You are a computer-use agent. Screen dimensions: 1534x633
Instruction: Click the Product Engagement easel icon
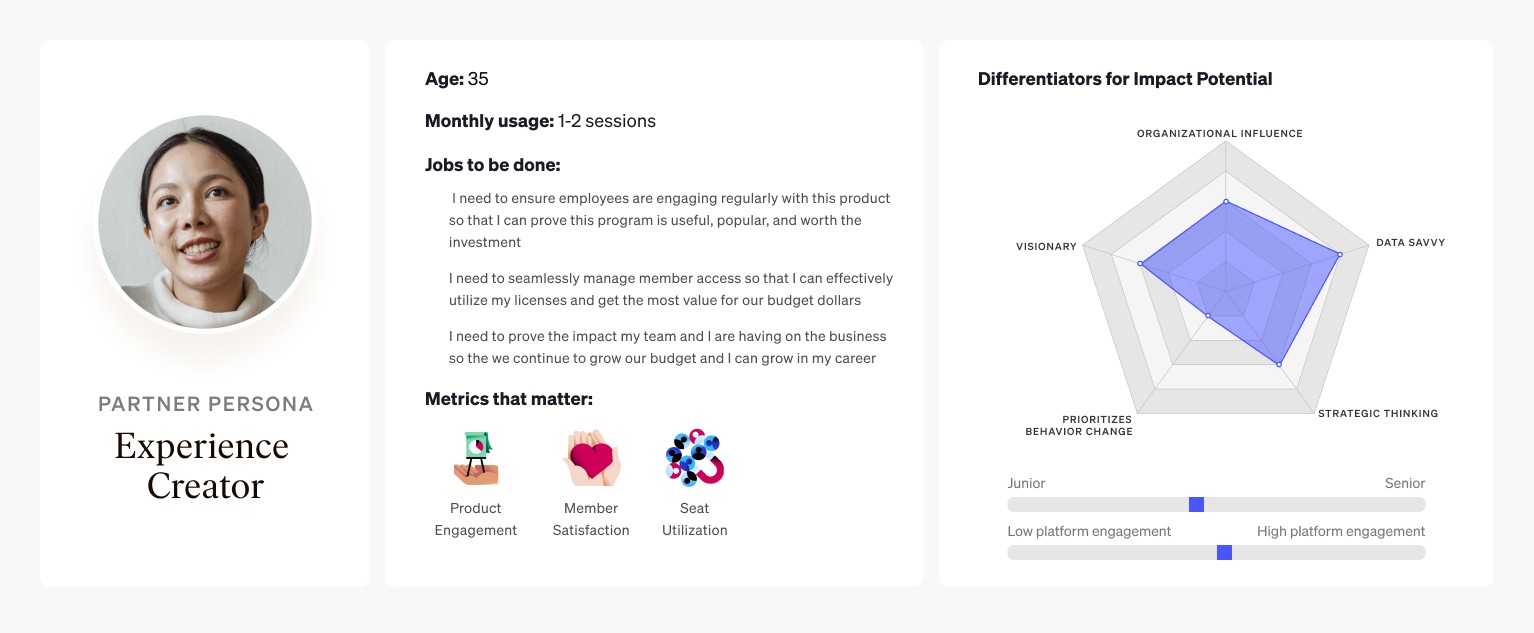476,459
